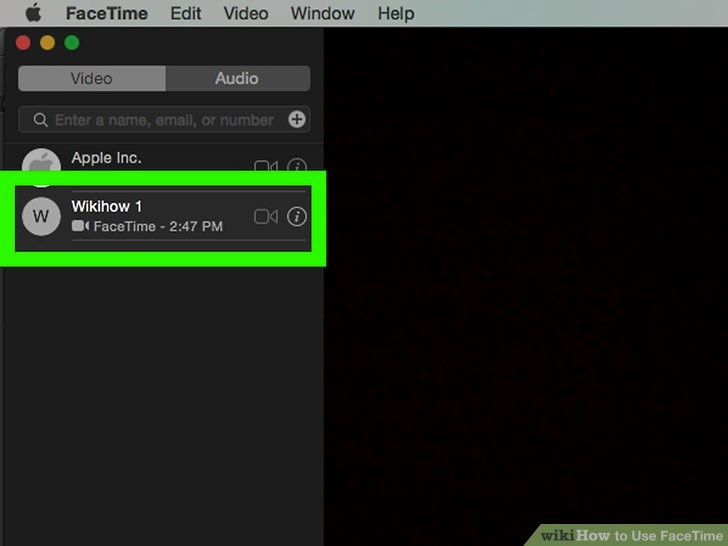This screenshot has width=728, height=546.
Task: Switch to the Video calls tab
Action: [92, 78]
